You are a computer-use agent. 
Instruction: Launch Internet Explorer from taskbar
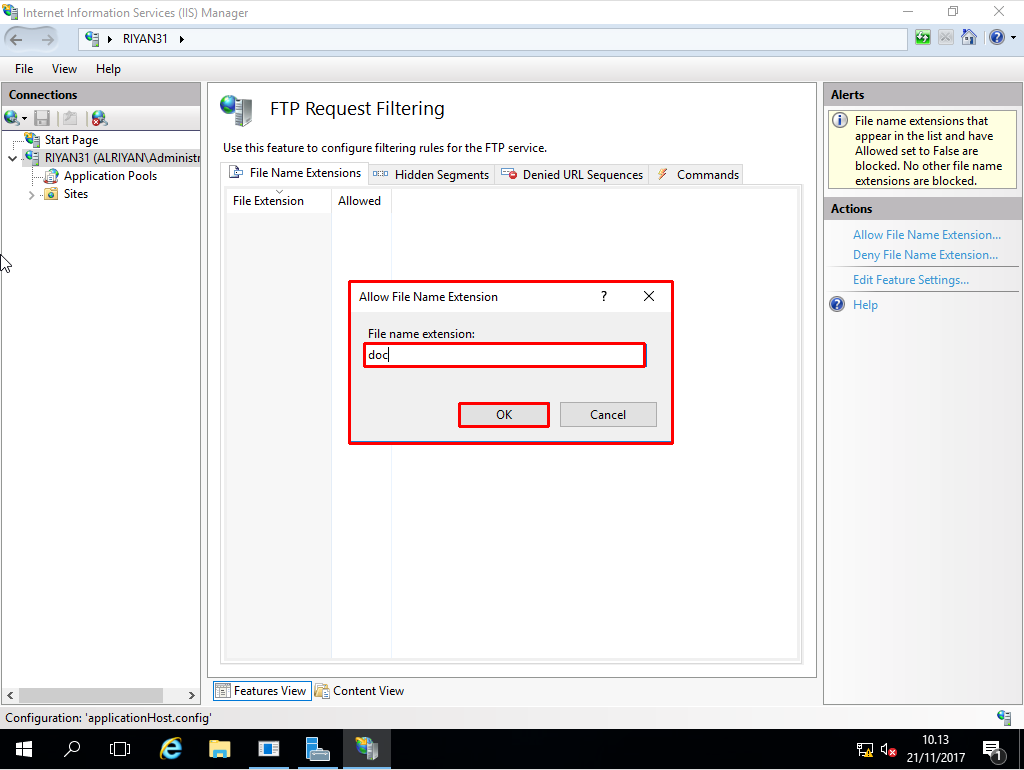pyautogui.click(x=170, y=749)
